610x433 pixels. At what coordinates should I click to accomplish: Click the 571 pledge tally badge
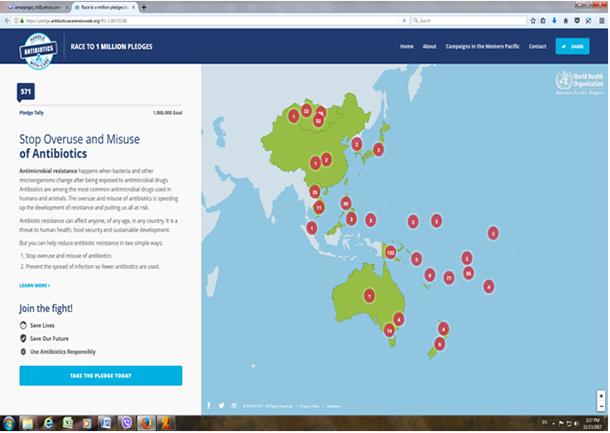pyautogui.click(x=27, y=92)
